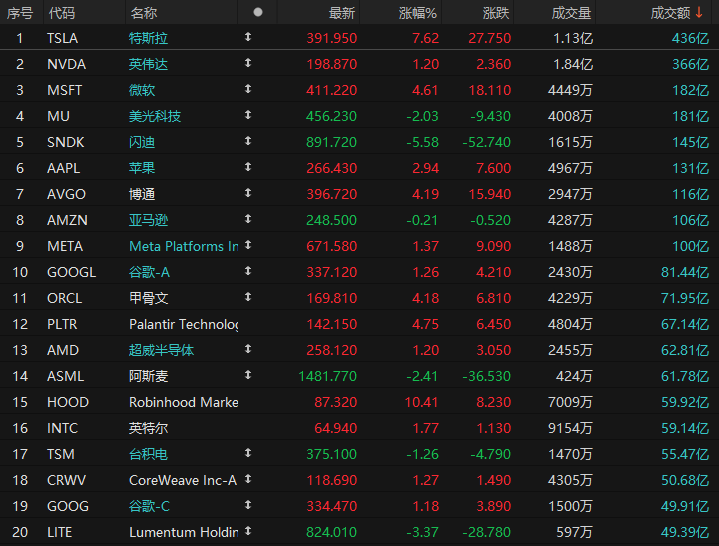Viewport: 719px width, 546px height.
Task: Click the up-down arrow icon in AMD row
Action: (248, 349)
